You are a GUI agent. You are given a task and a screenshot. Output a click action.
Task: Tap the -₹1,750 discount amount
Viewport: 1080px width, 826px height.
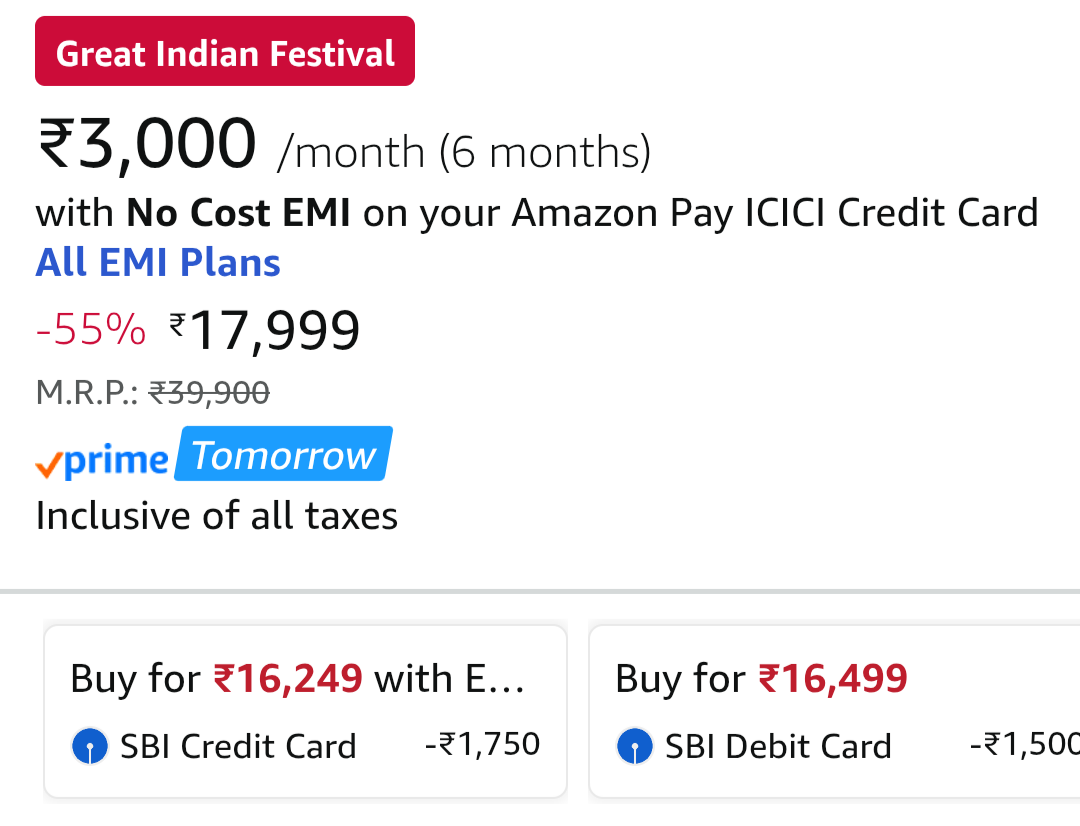(x=482, y=745)
